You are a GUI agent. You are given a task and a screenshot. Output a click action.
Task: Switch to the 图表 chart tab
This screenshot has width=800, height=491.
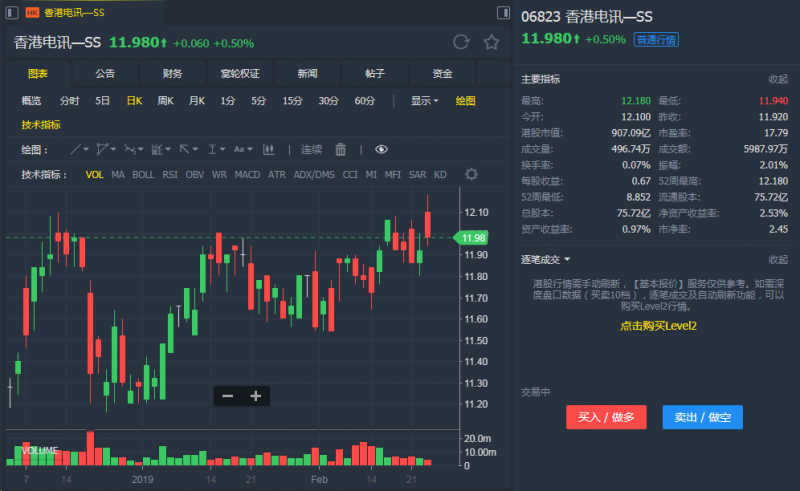(37, 73)
